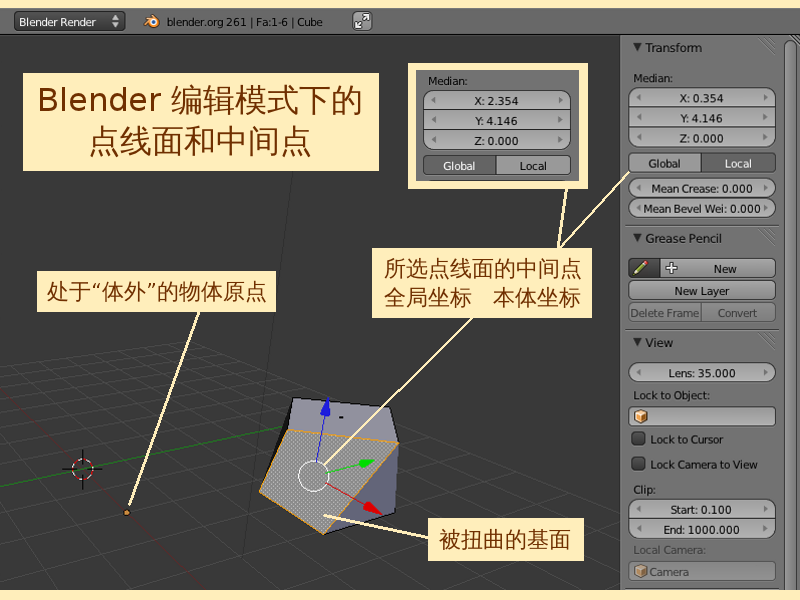
Task: Adjust the Mean Crease slider
Action: [x=702, y=188]
